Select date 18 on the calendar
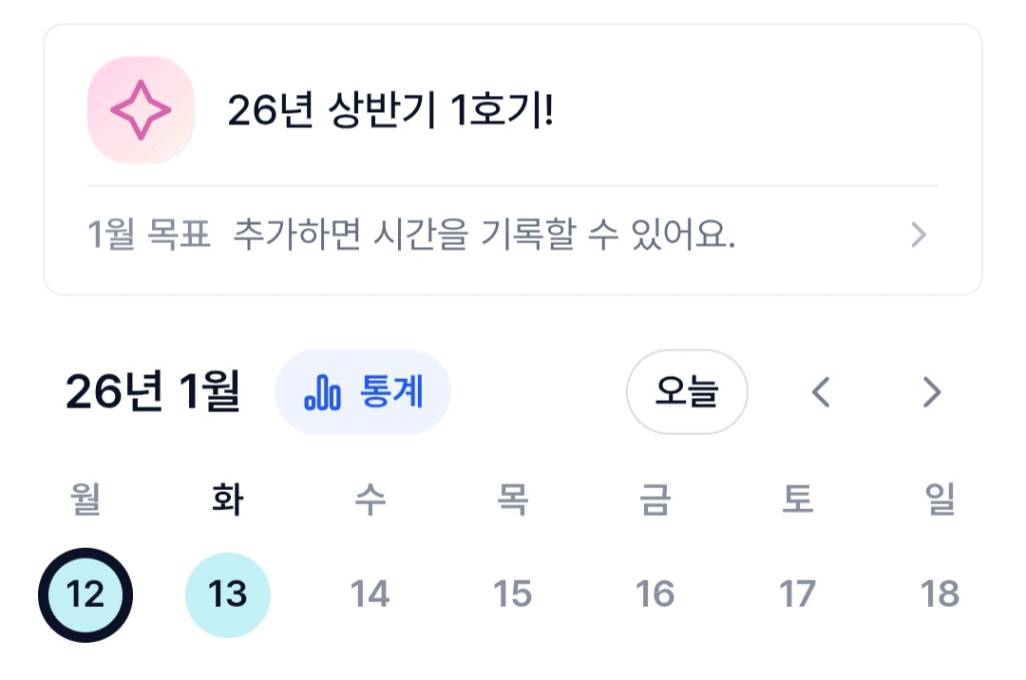1026x680 pixels. point(940,595)
